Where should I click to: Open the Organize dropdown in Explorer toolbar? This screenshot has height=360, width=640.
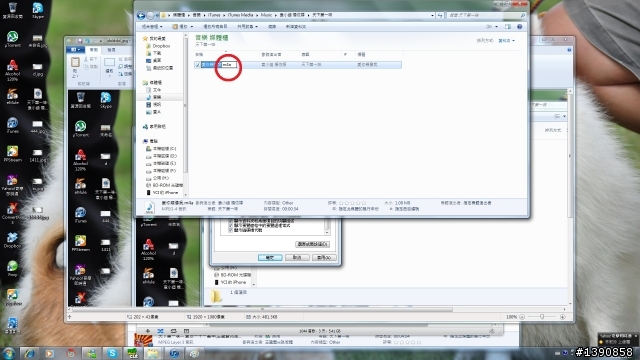[x=151, y=27]
